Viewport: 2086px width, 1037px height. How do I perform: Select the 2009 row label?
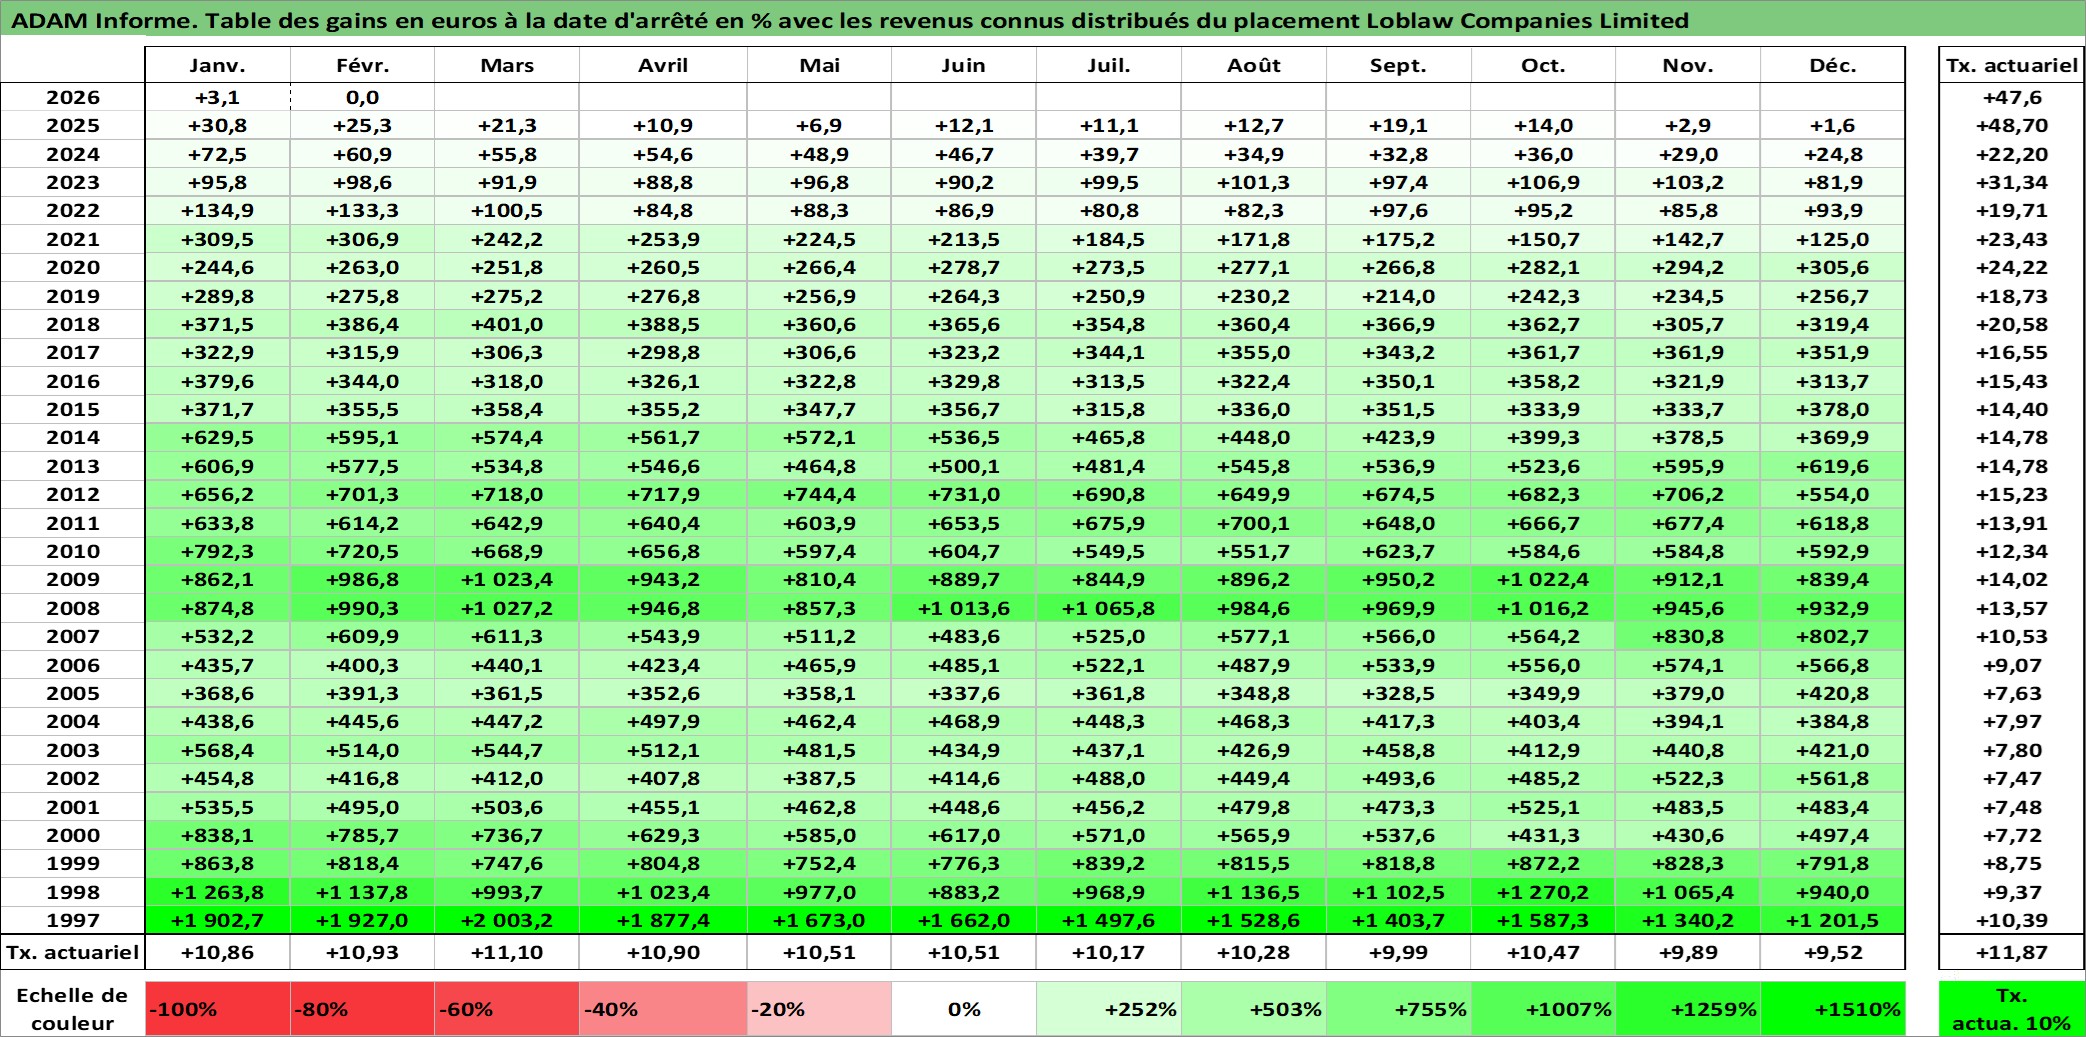coord(73,579)
